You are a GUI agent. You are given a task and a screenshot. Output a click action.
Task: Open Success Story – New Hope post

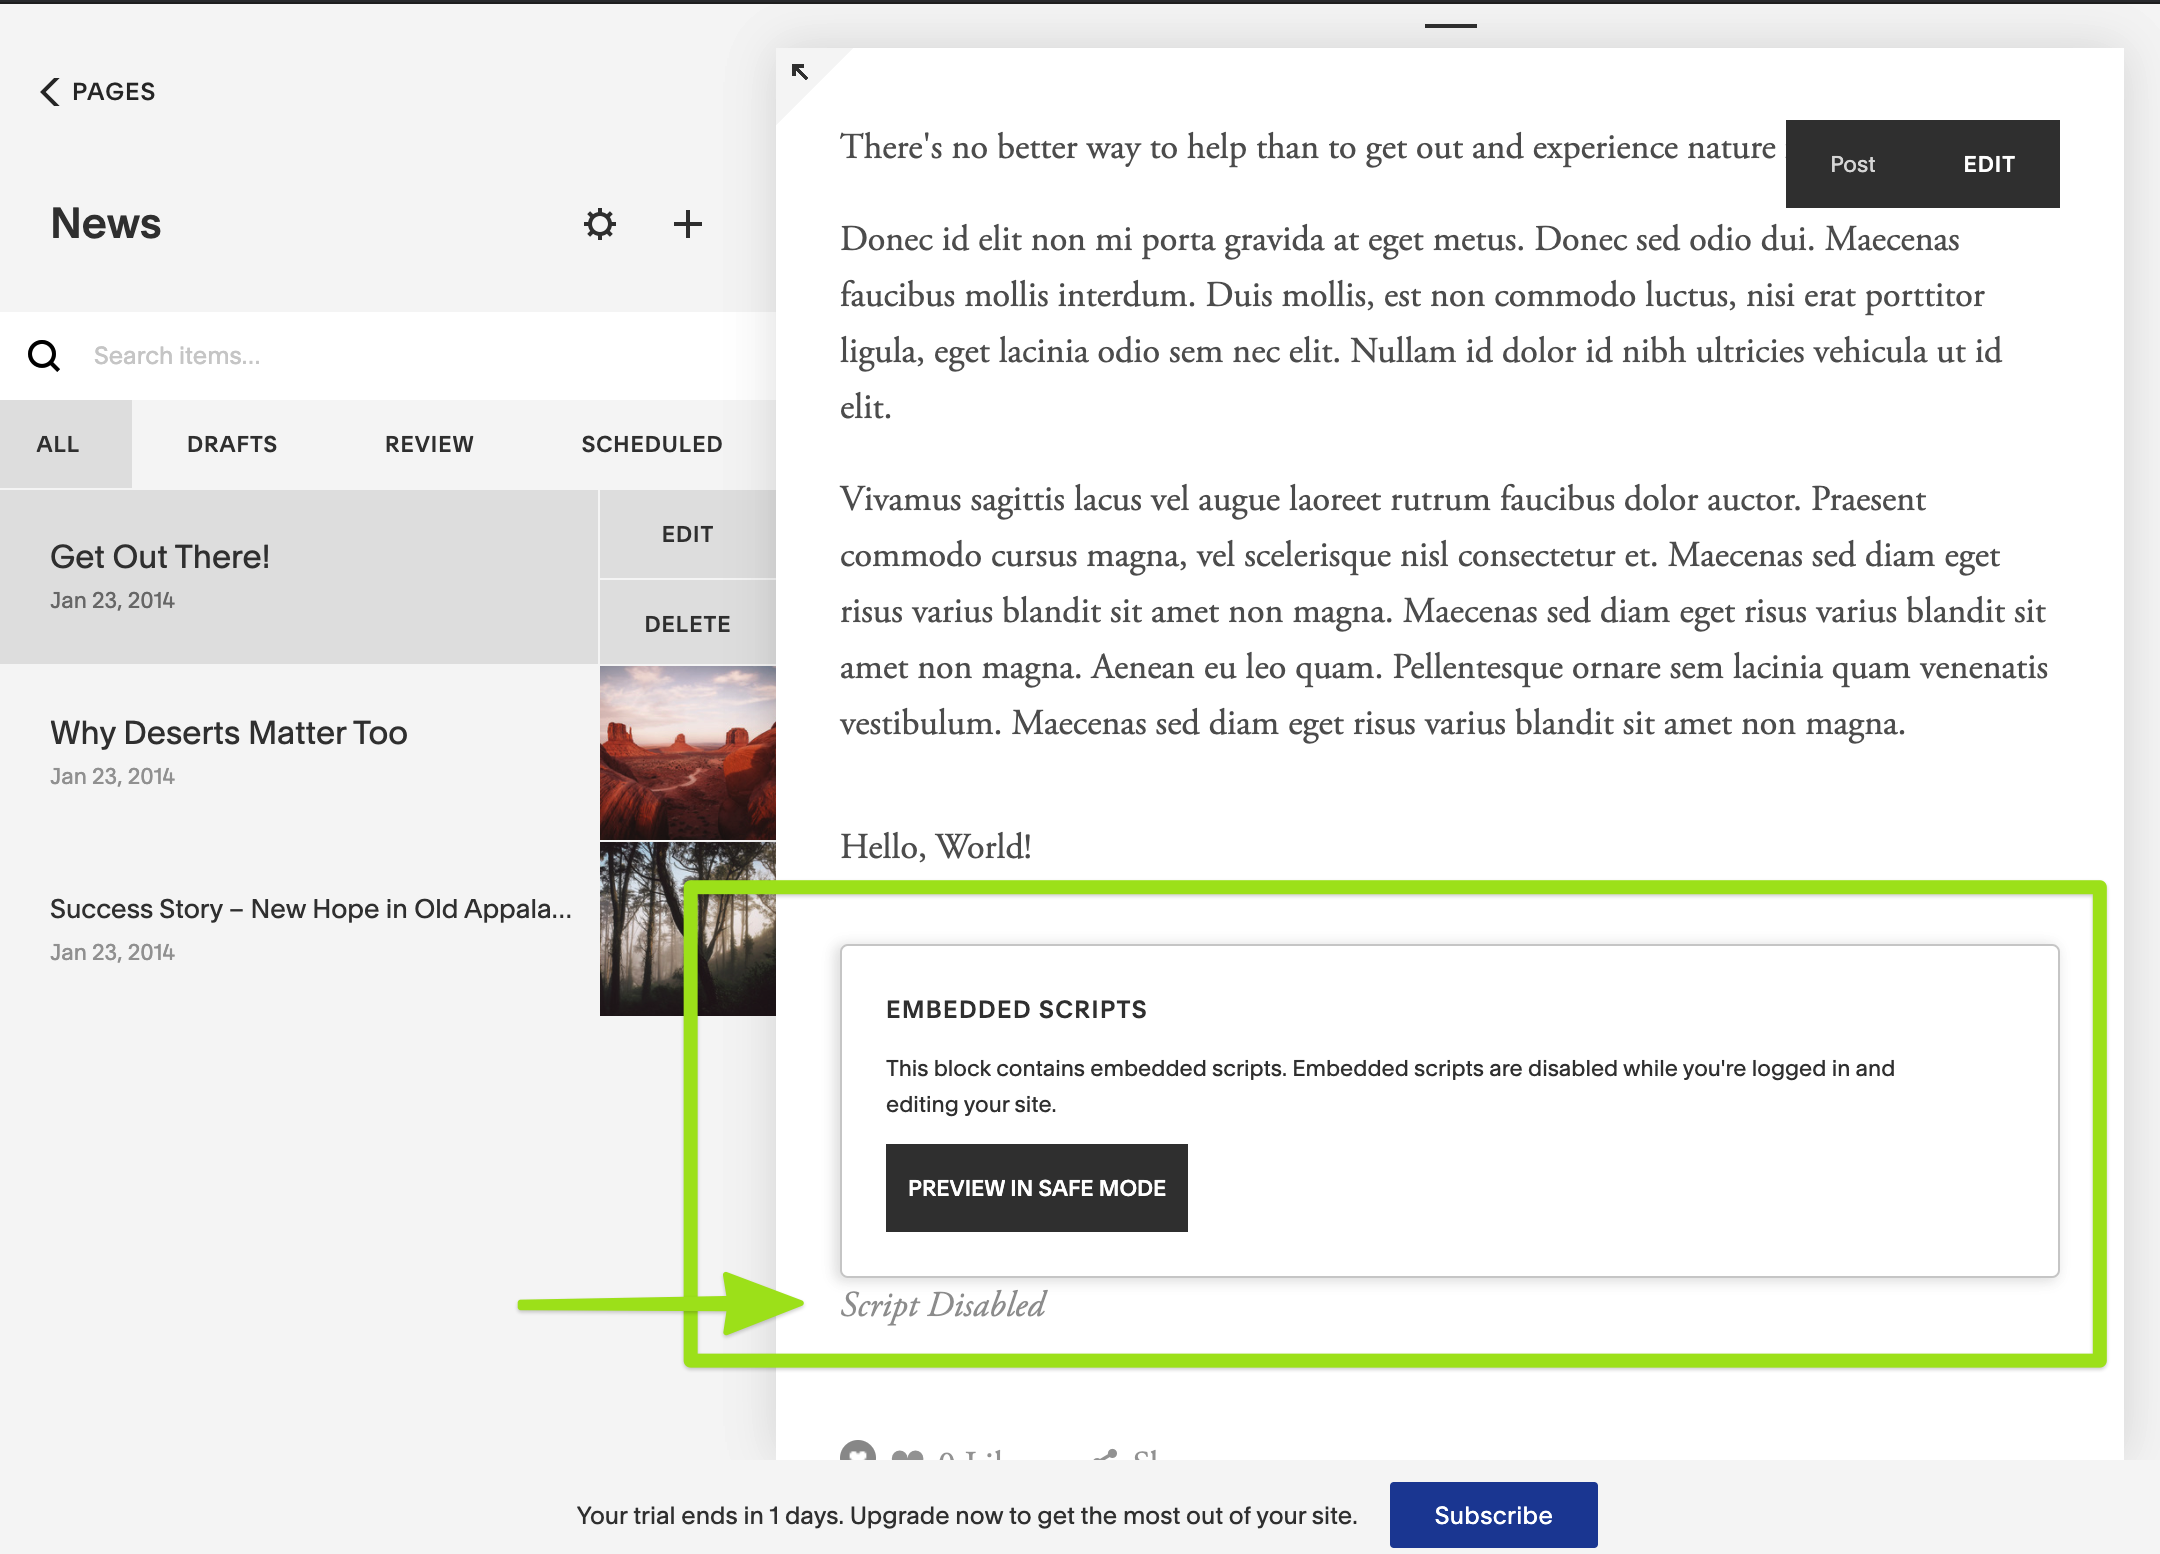(310, 909)
